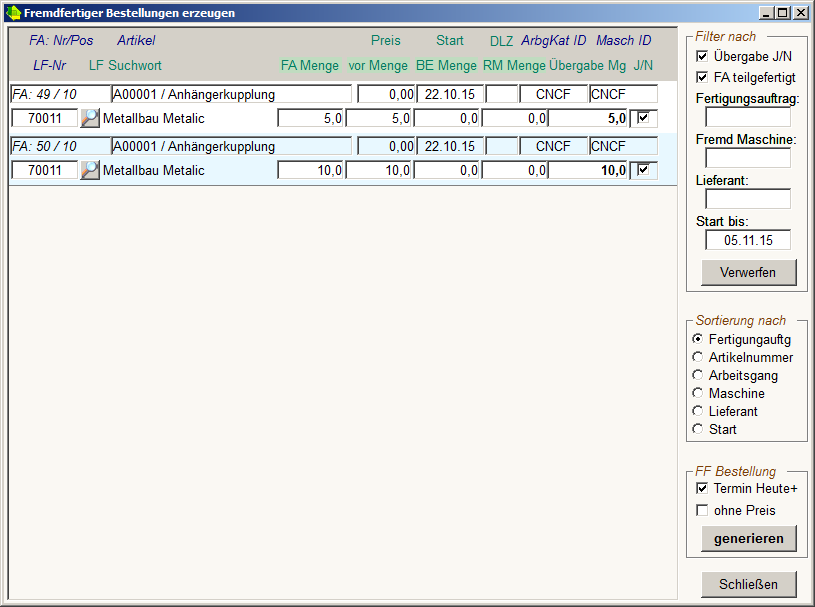Click LF-Nr field 70011 in FA 49 row

pyautogui.click(x=45, y=118)
